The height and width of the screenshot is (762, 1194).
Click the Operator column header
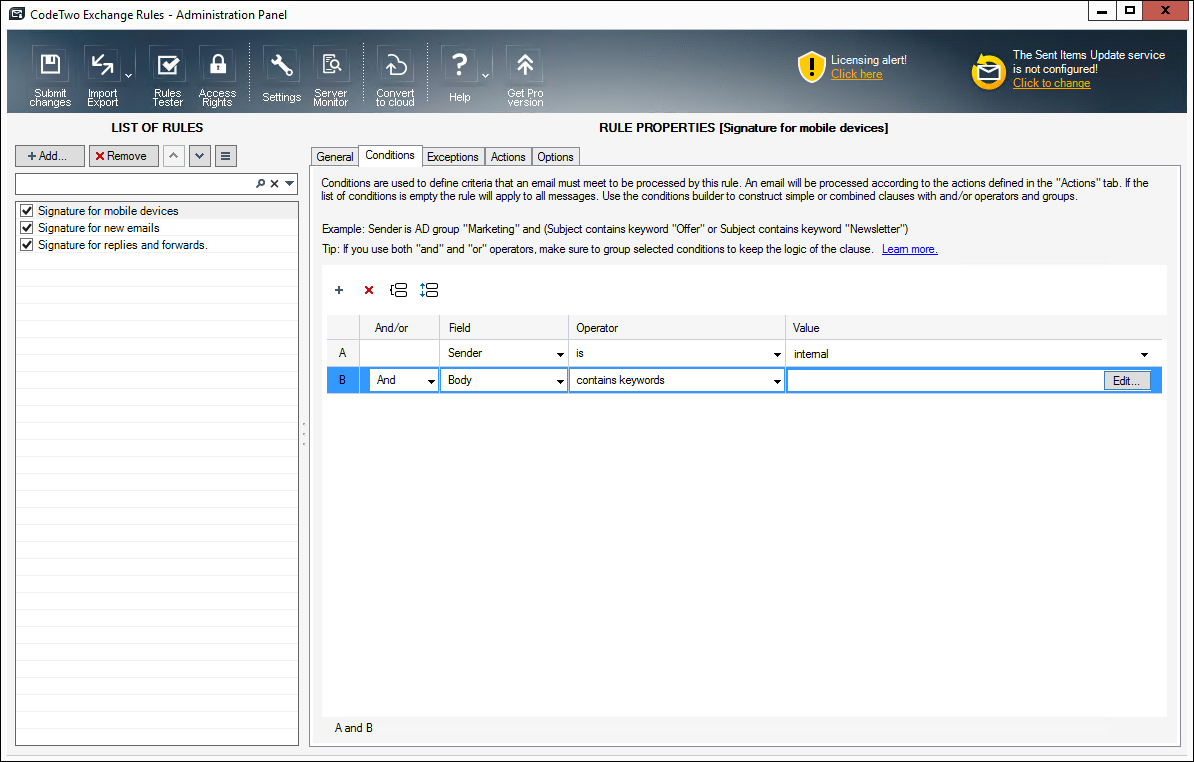pyautogui.click(x=677, y=328)
